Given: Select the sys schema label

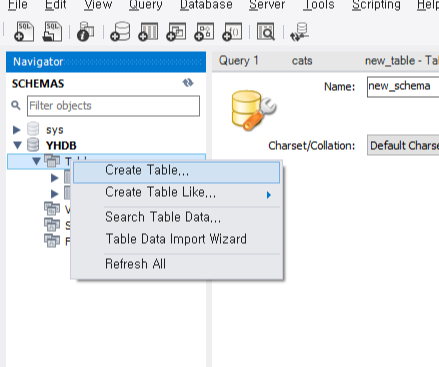Looking at the screenshot, I should [54, 130].
